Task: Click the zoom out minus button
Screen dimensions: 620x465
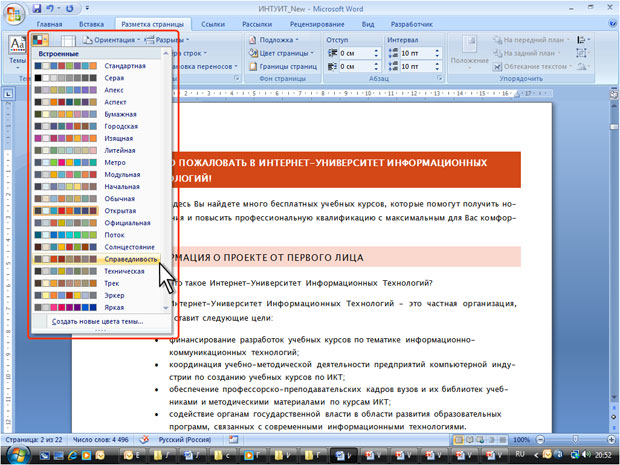Action: click(541, 439)
